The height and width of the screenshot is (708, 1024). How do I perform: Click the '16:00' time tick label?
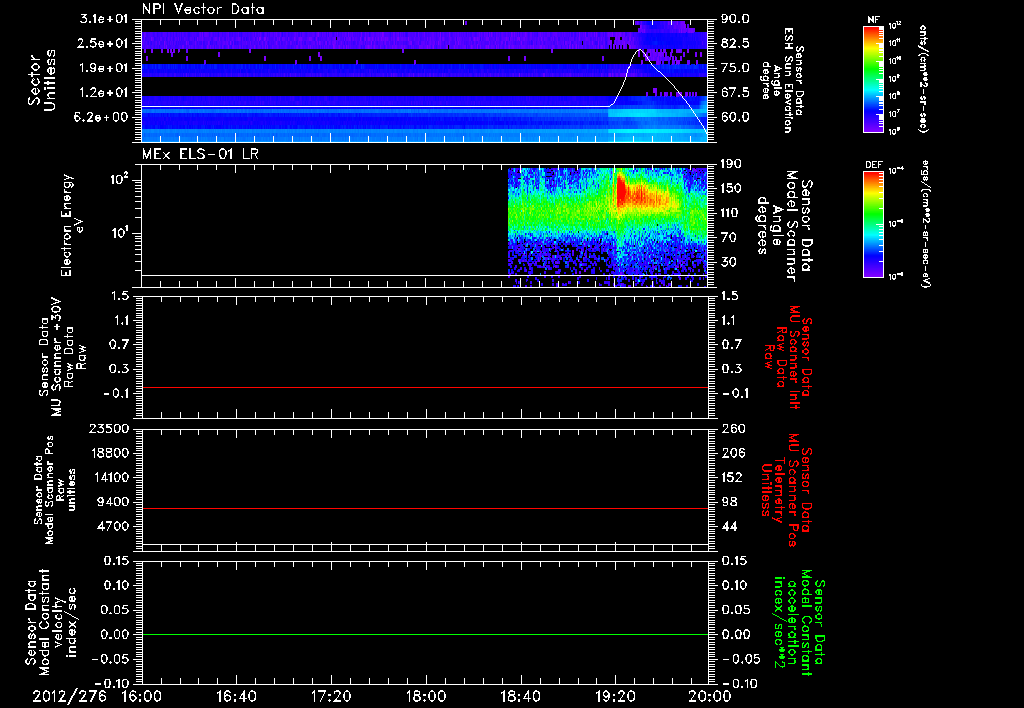pyautogui.click(x=142, y=696)
